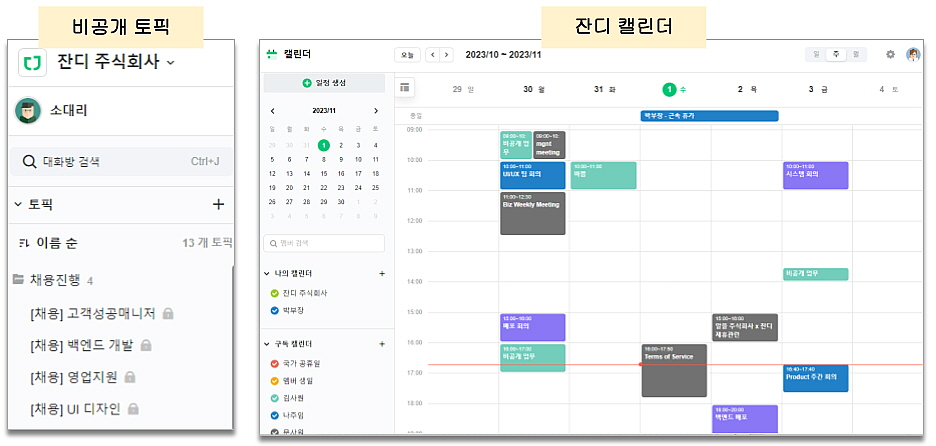Collapse the 토픽 section
This screenshot has width=936, height=446.
click(18, 205)
